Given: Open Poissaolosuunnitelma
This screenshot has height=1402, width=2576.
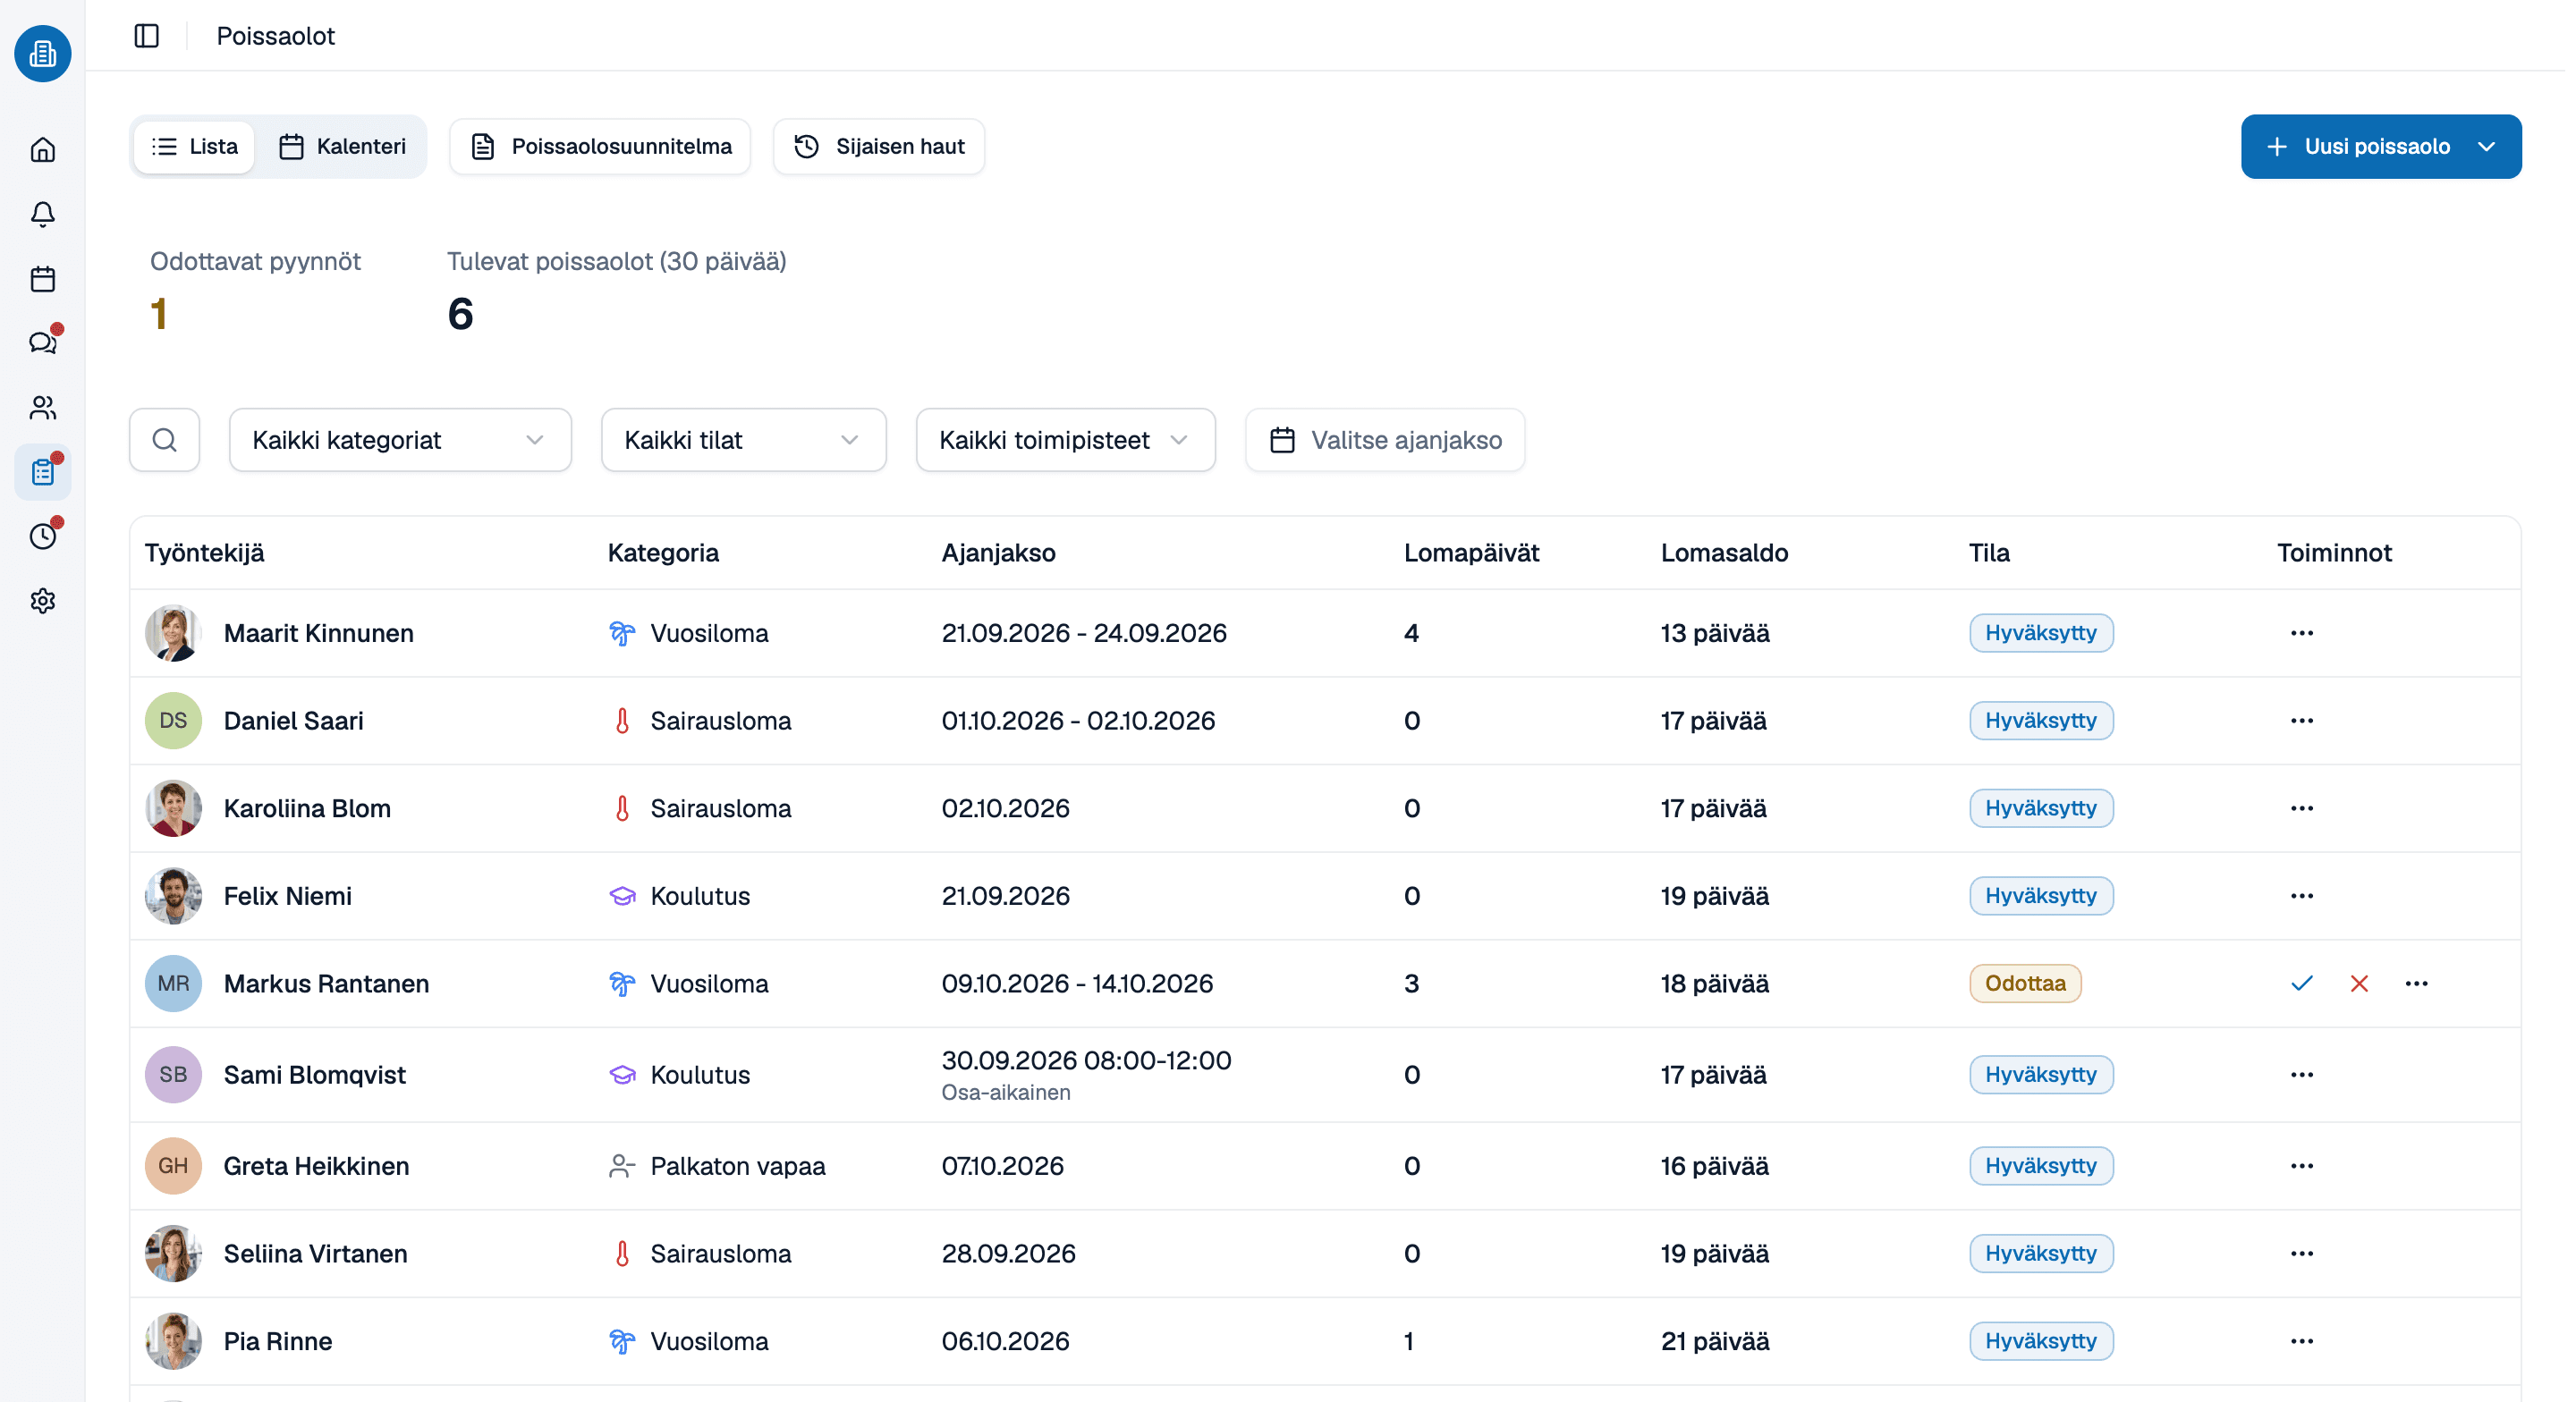Looking at the screenshot, I should tap(600, 147).
